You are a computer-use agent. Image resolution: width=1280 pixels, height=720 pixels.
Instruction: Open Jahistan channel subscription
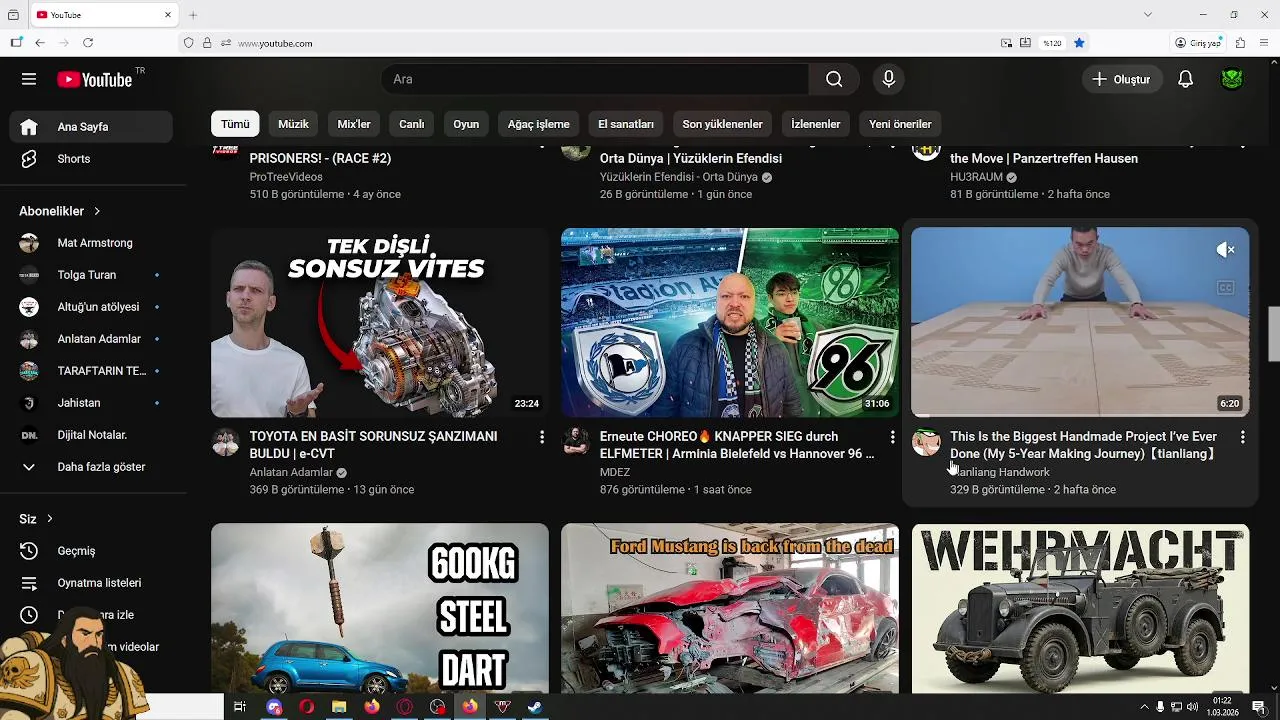pos(91,403)
